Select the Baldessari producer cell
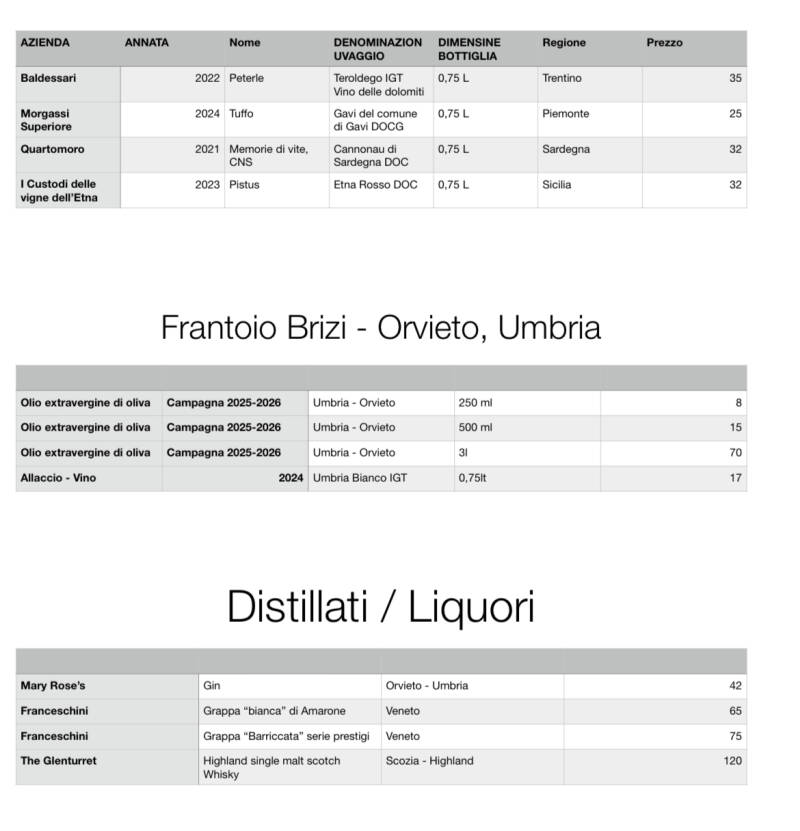Screen dimensions: 800x831 48,78
